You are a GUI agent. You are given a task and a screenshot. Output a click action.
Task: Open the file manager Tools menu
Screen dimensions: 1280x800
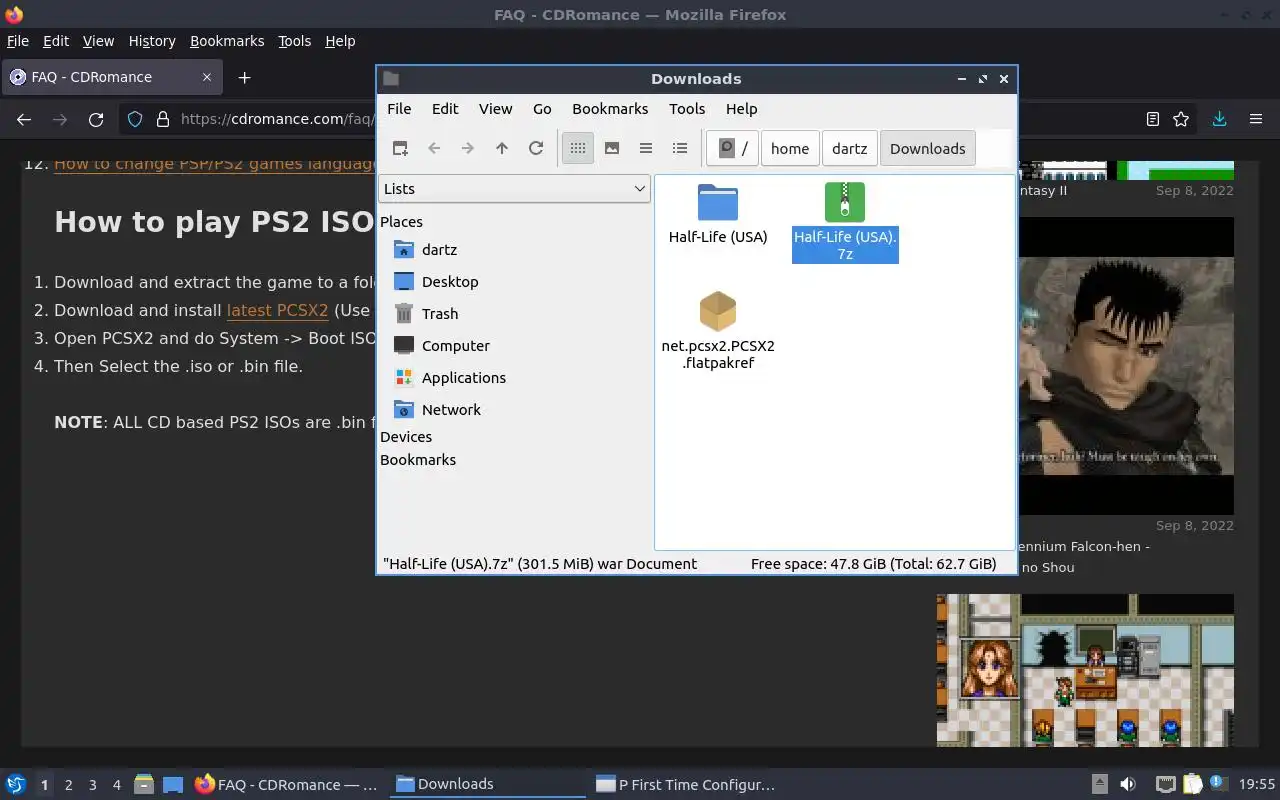coord(687,109)
